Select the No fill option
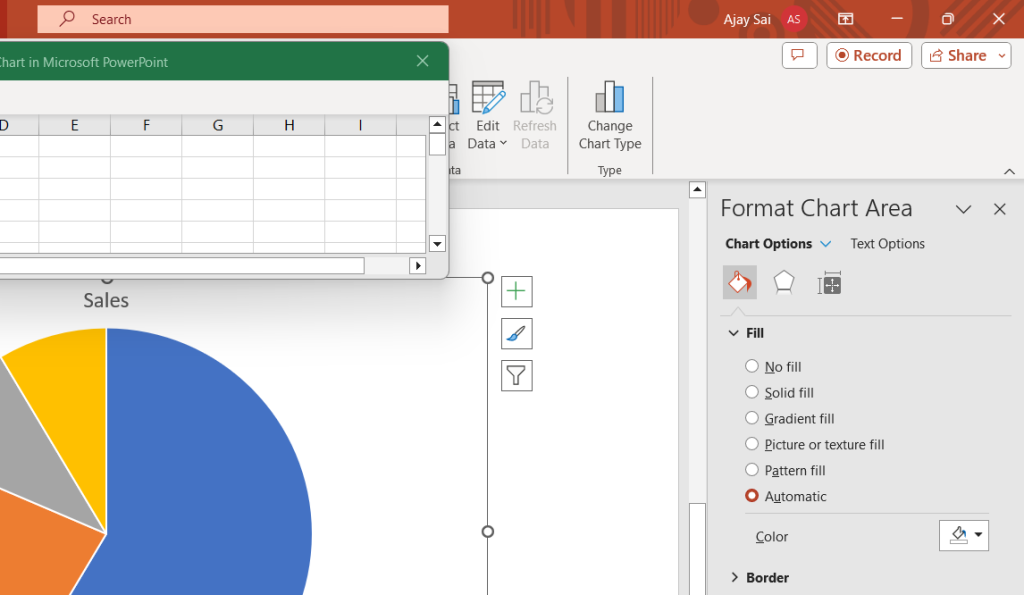This screenshot has width=1024, height=595. click(773, 366)
